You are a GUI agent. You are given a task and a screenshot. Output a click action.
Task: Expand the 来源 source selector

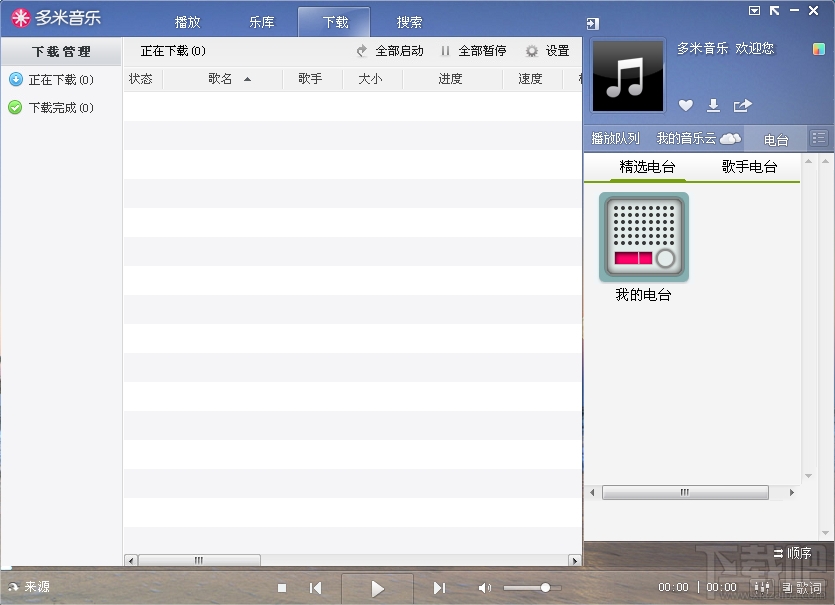pyautogui.click(x=30, y=587)
